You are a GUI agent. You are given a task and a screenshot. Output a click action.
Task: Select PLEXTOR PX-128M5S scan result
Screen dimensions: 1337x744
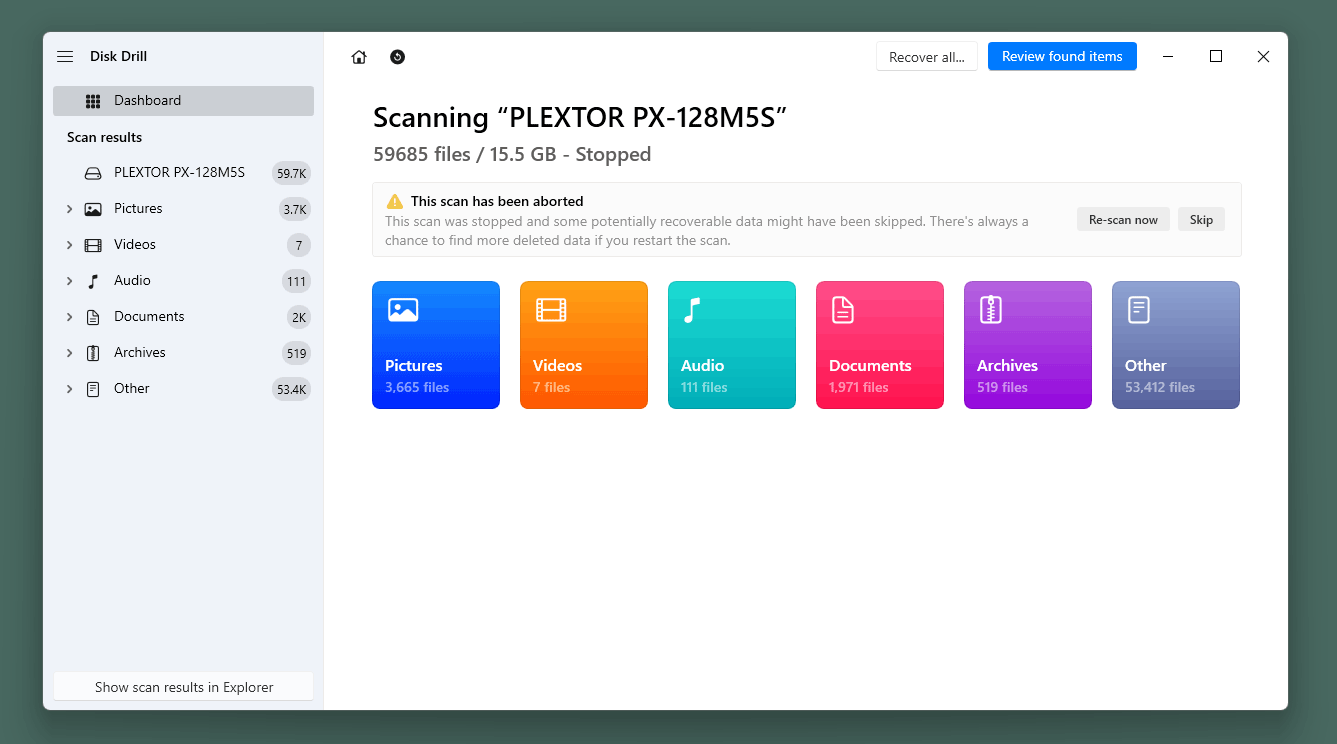pos(183,173)
